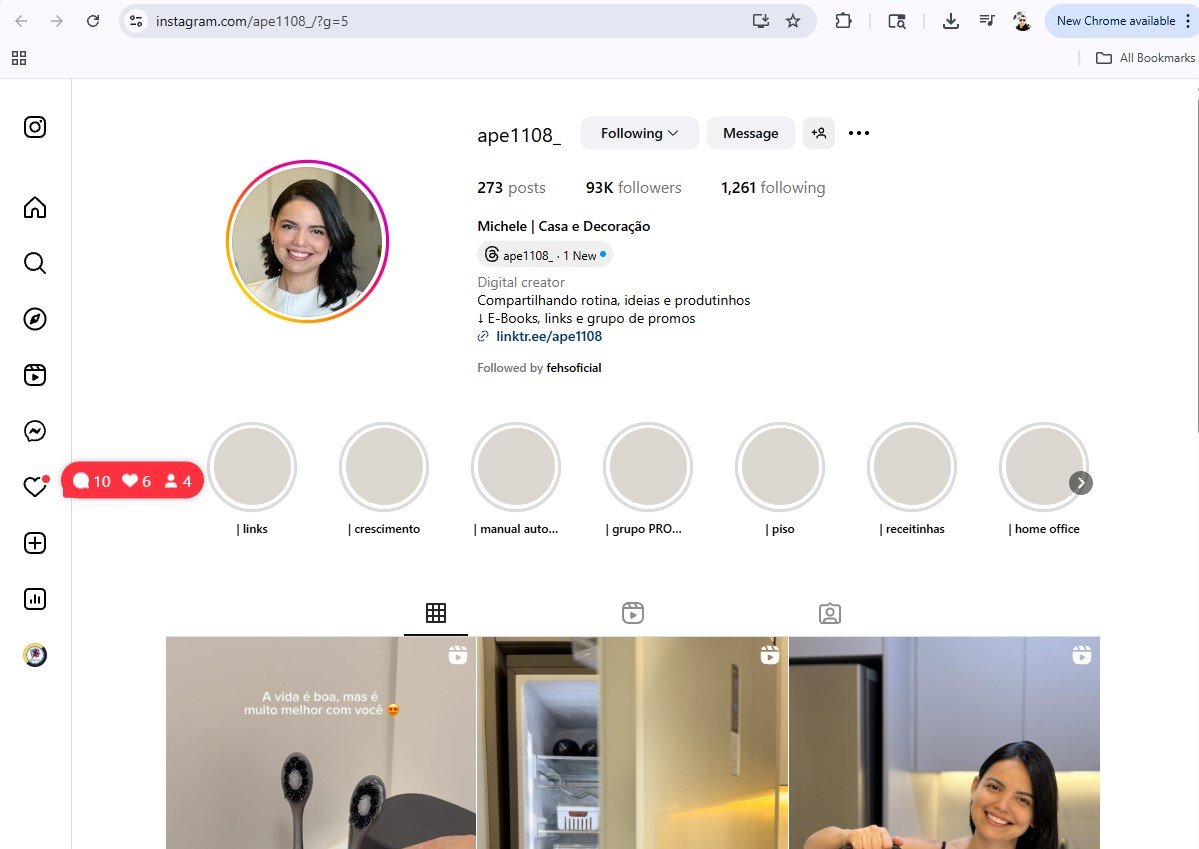1199x849 pixels.
Task: Open Reels from the left sidebar
Action: (x=35, y=375)
